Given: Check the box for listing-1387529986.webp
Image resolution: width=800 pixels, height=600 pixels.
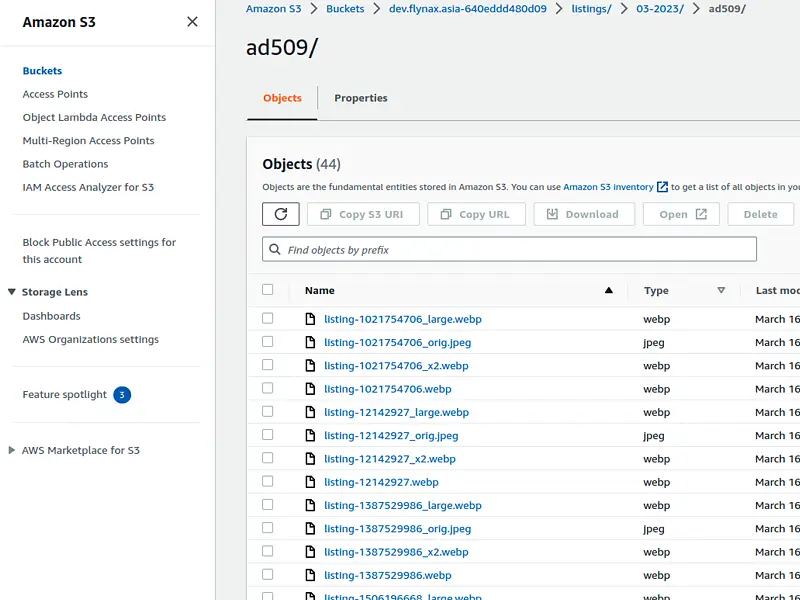Looking at the screenshot, I should [x=267, y=574].
